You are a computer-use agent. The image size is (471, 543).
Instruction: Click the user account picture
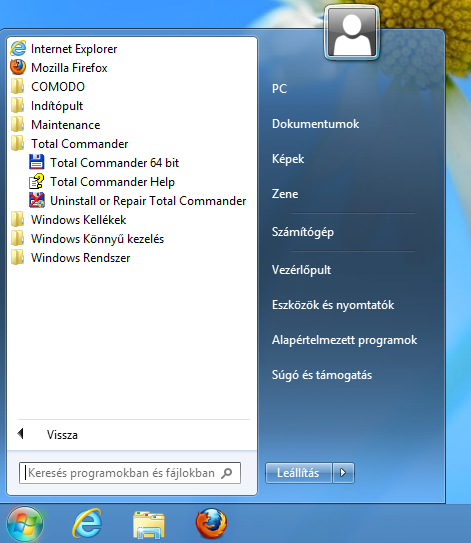352,33
